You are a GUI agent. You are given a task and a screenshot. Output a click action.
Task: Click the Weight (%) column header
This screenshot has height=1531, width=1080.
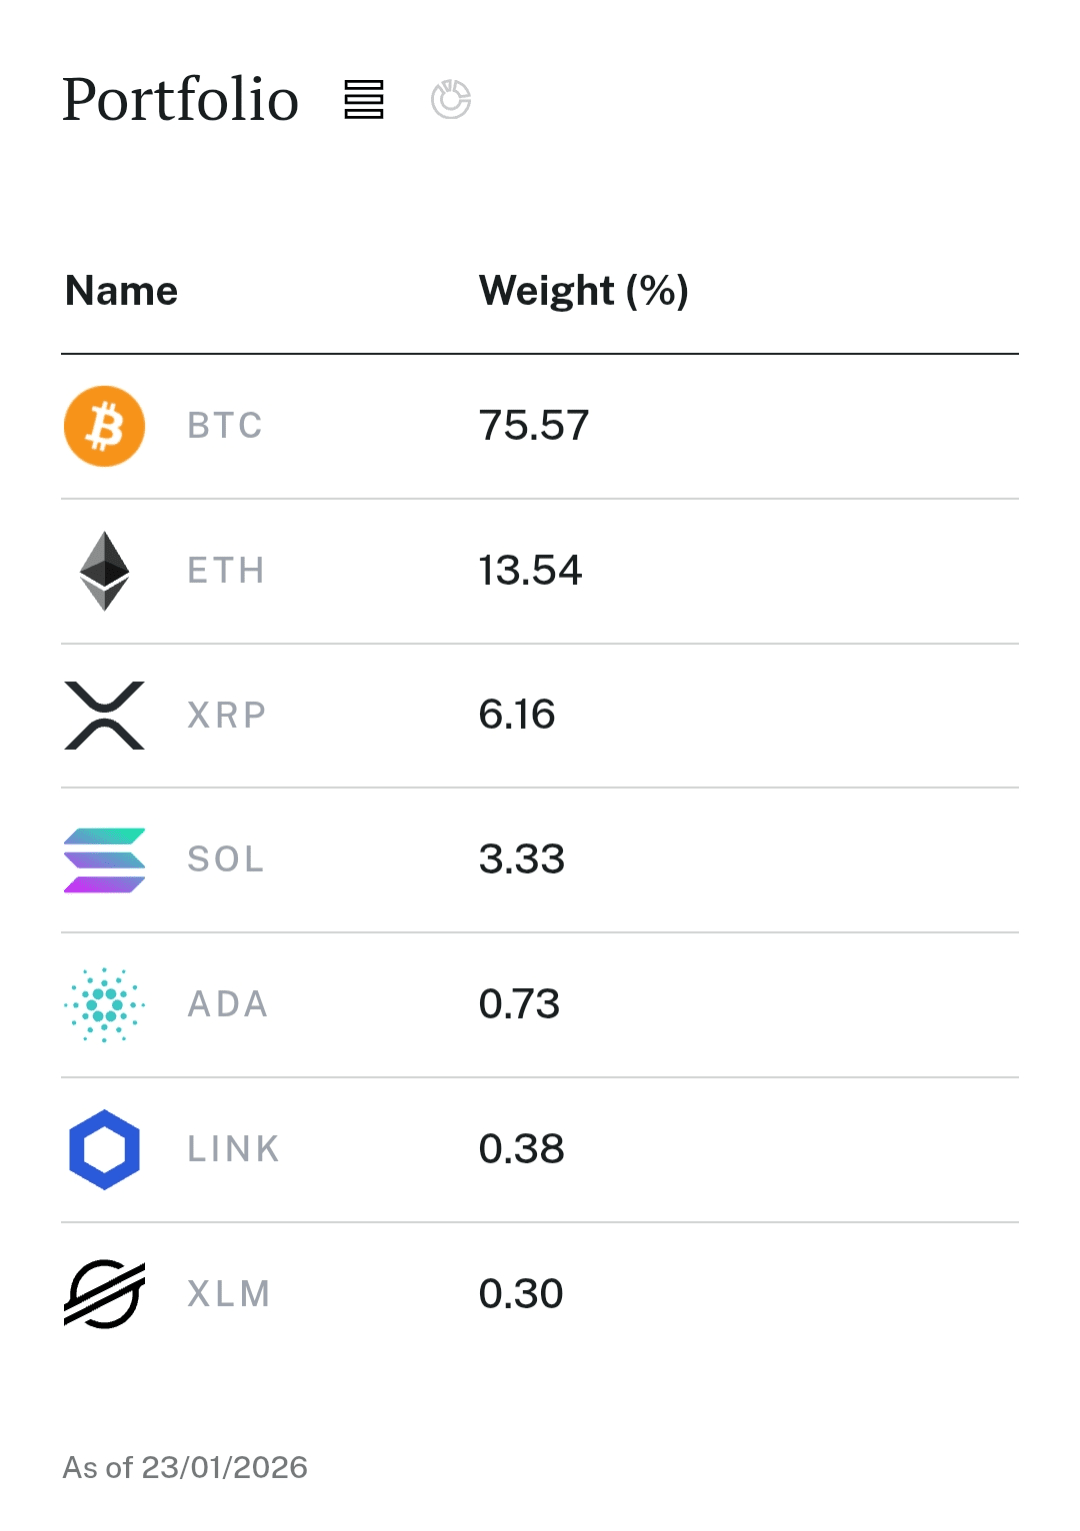click(584, 291)
